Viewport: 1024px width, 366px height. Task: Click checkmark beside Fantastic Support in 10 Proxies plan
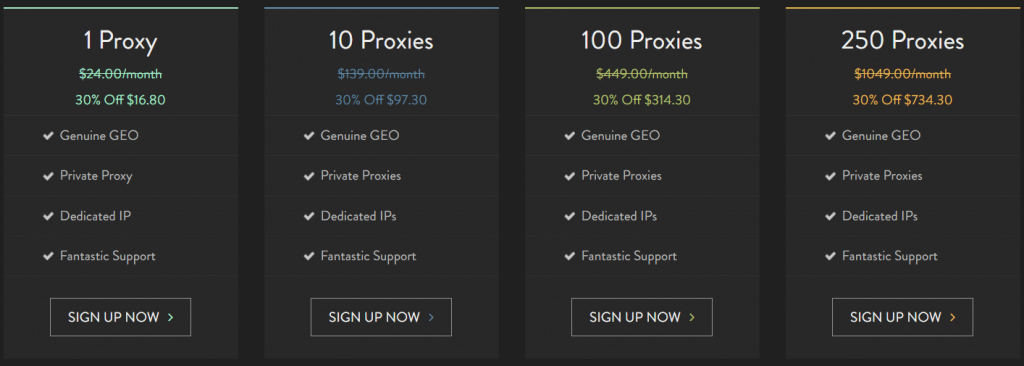click(x=308, y=256)
